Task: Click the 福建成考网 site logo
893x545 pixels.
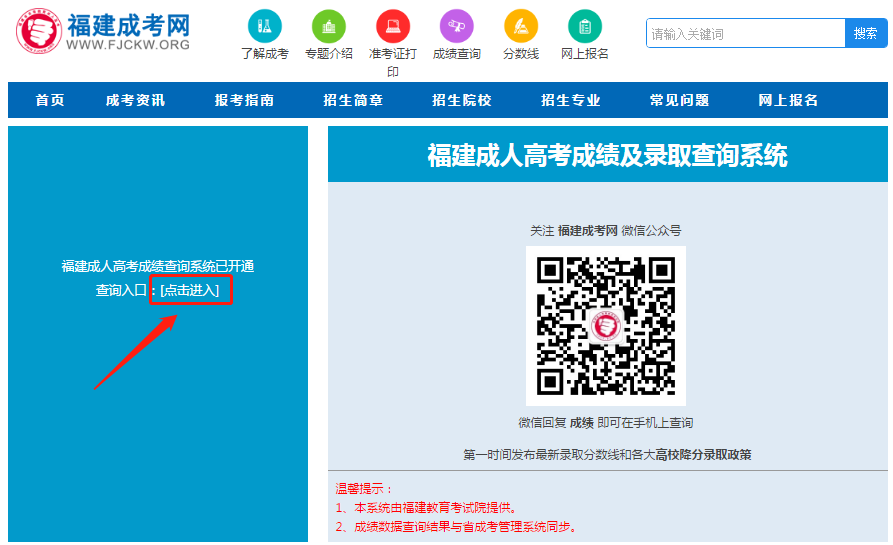Action: point(103,32)
